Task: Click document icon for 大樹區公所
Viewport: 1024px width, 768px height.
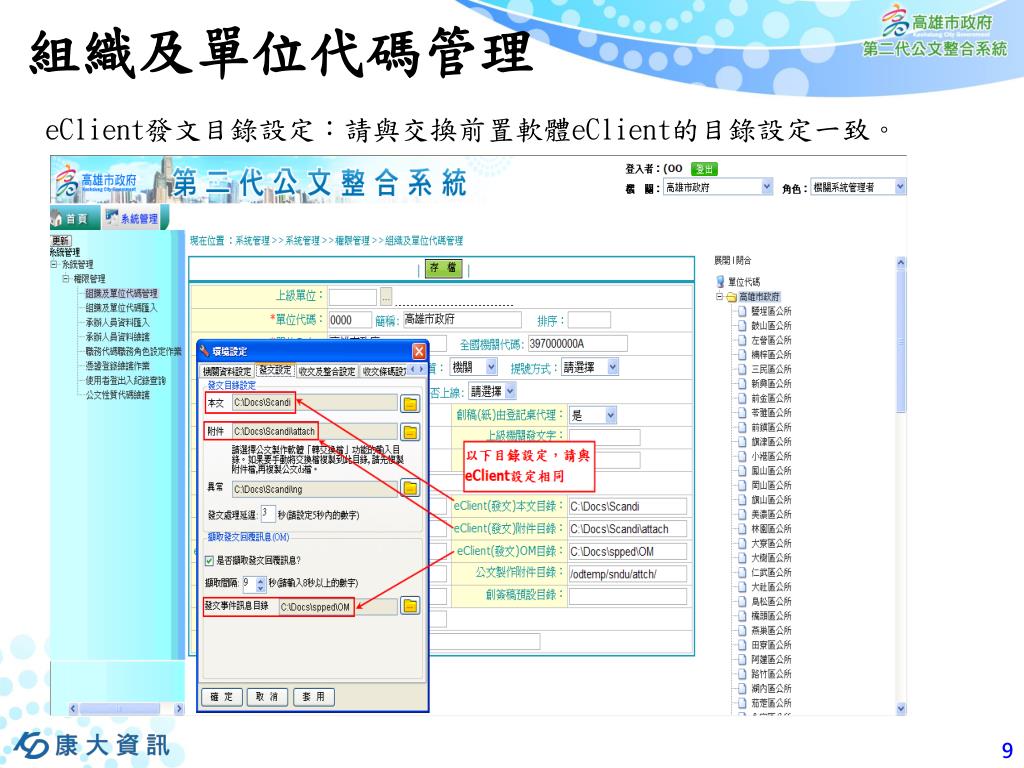Action: coord(742,558)
